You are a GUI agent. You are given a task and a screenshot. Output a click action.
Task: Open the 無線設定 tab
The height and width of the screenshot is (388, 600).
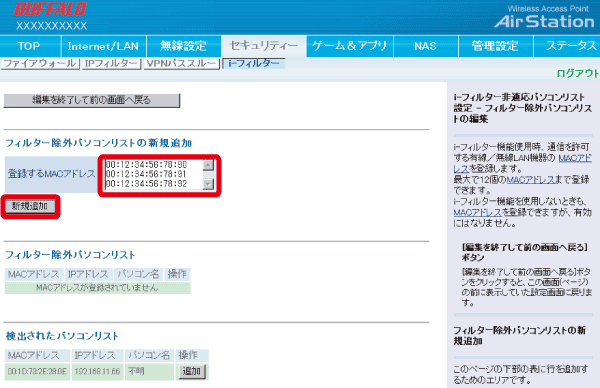(x=184, y=46)
